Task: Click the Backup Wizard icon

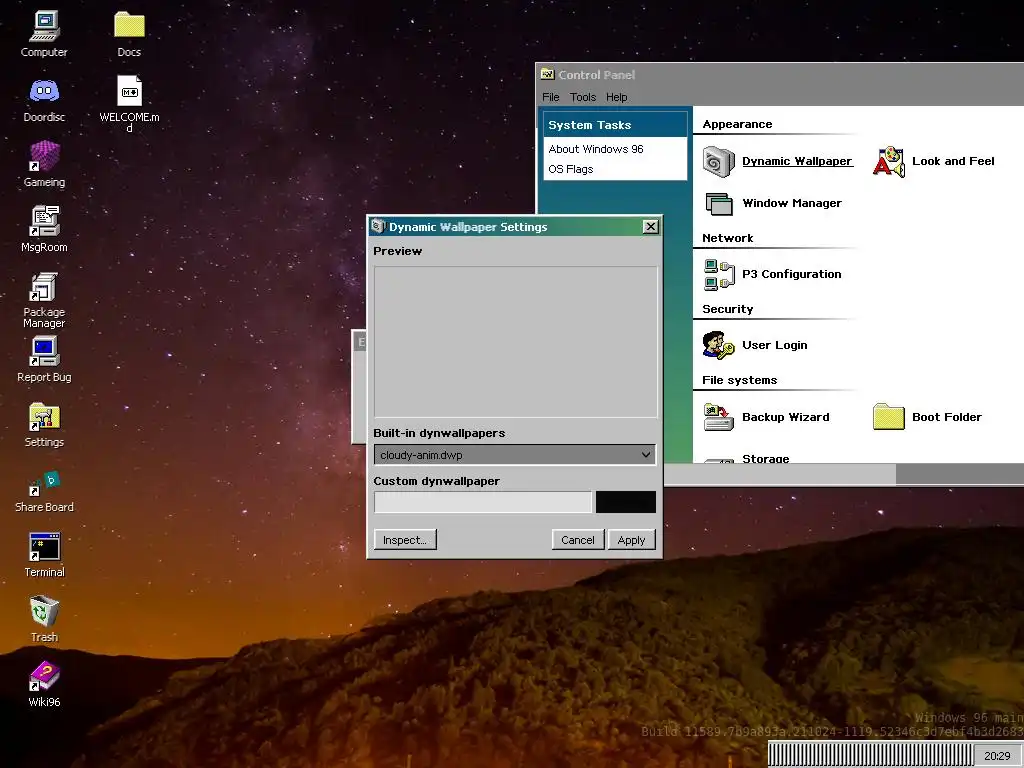Action: click(x=718, y=417)
